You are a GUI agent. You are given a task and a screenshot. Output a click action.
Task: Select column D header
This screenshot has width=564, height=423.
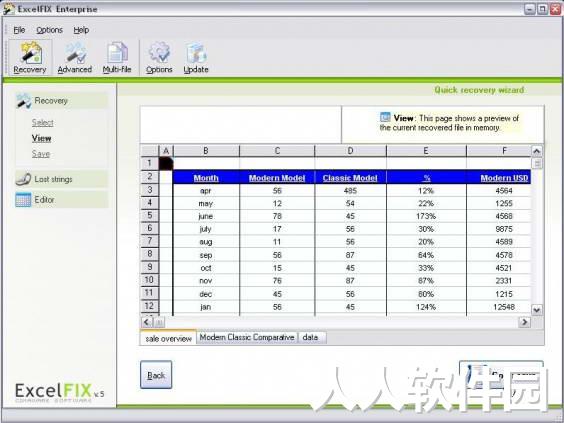pyautogui.click(x=350, y=151)
